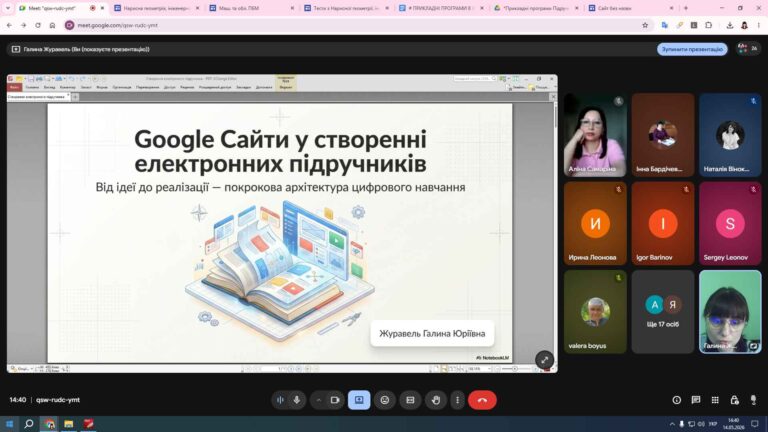The width and height of the screenshot is (768, 432).
Task: Click shared PDF editor vertical scrollbar
Action: point(555,232)
